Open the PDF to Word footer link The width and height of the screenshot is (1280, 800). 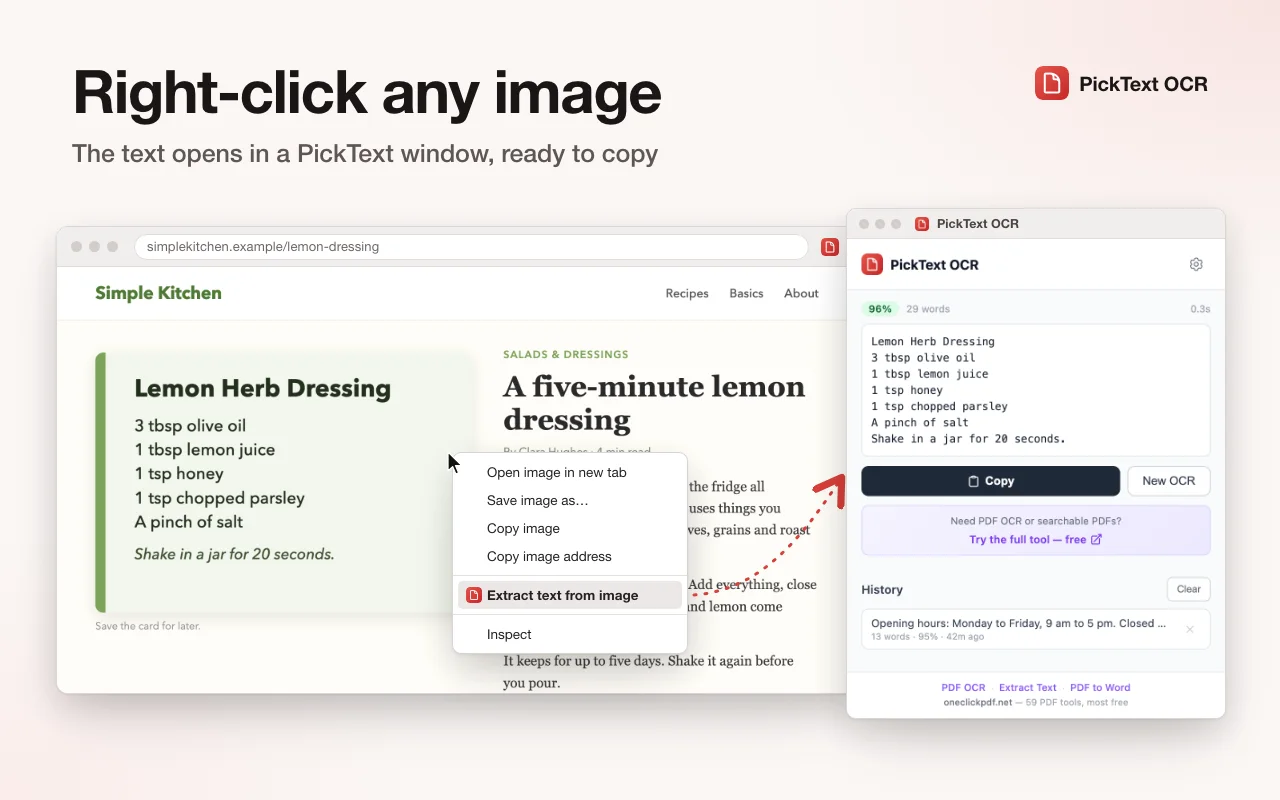pos(1100,688)
